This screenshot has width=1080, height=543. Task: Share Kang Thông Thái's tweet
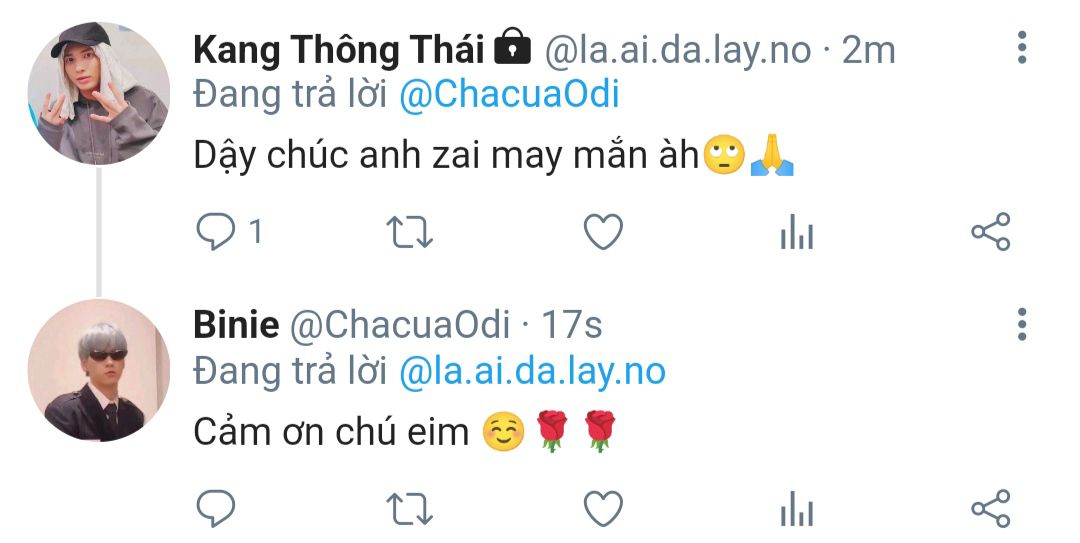click(x=990, y=232)
